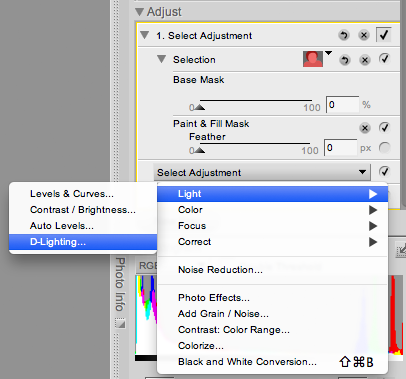The width and height of the screenshot is (406, 379).
Task: Open the Select Adjustment dropdown
Action: [262, 172]
